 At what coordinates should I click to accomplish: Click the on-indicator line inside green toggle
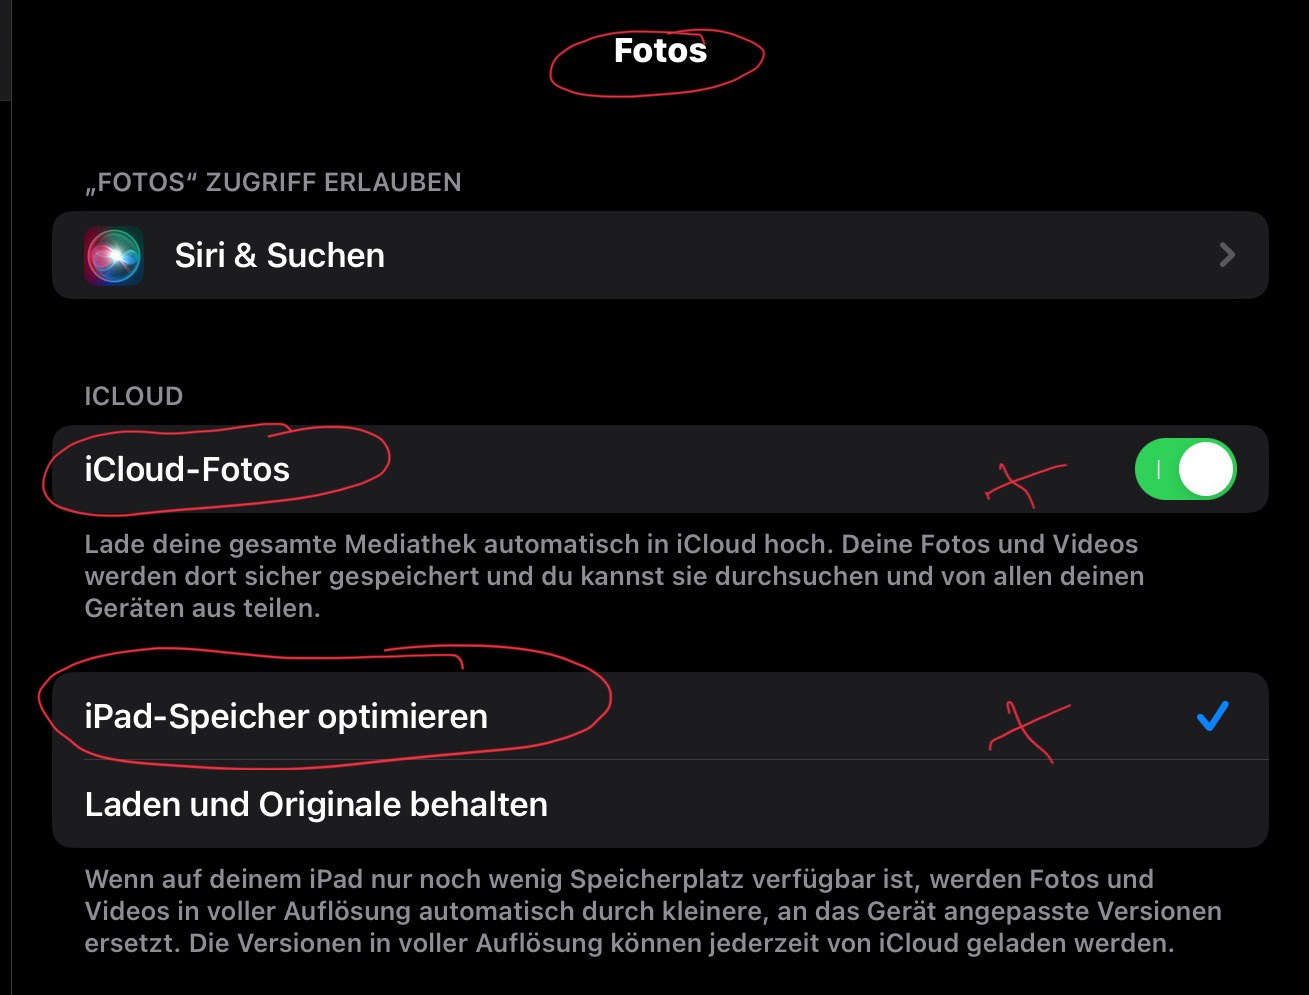1158,469
